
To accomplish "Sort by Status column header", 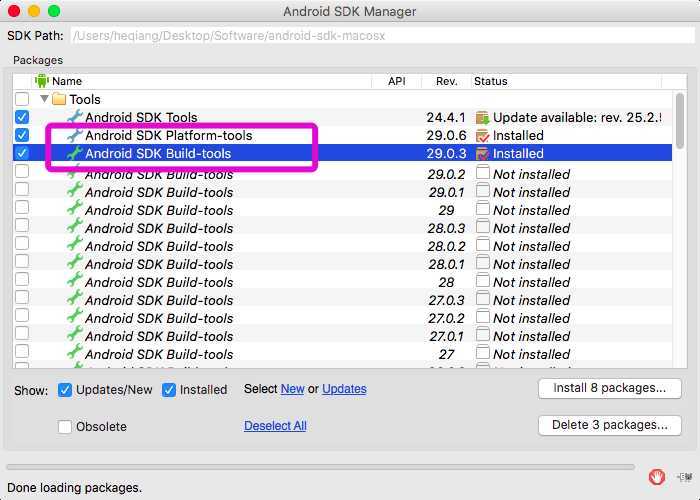I will (566, 81).
